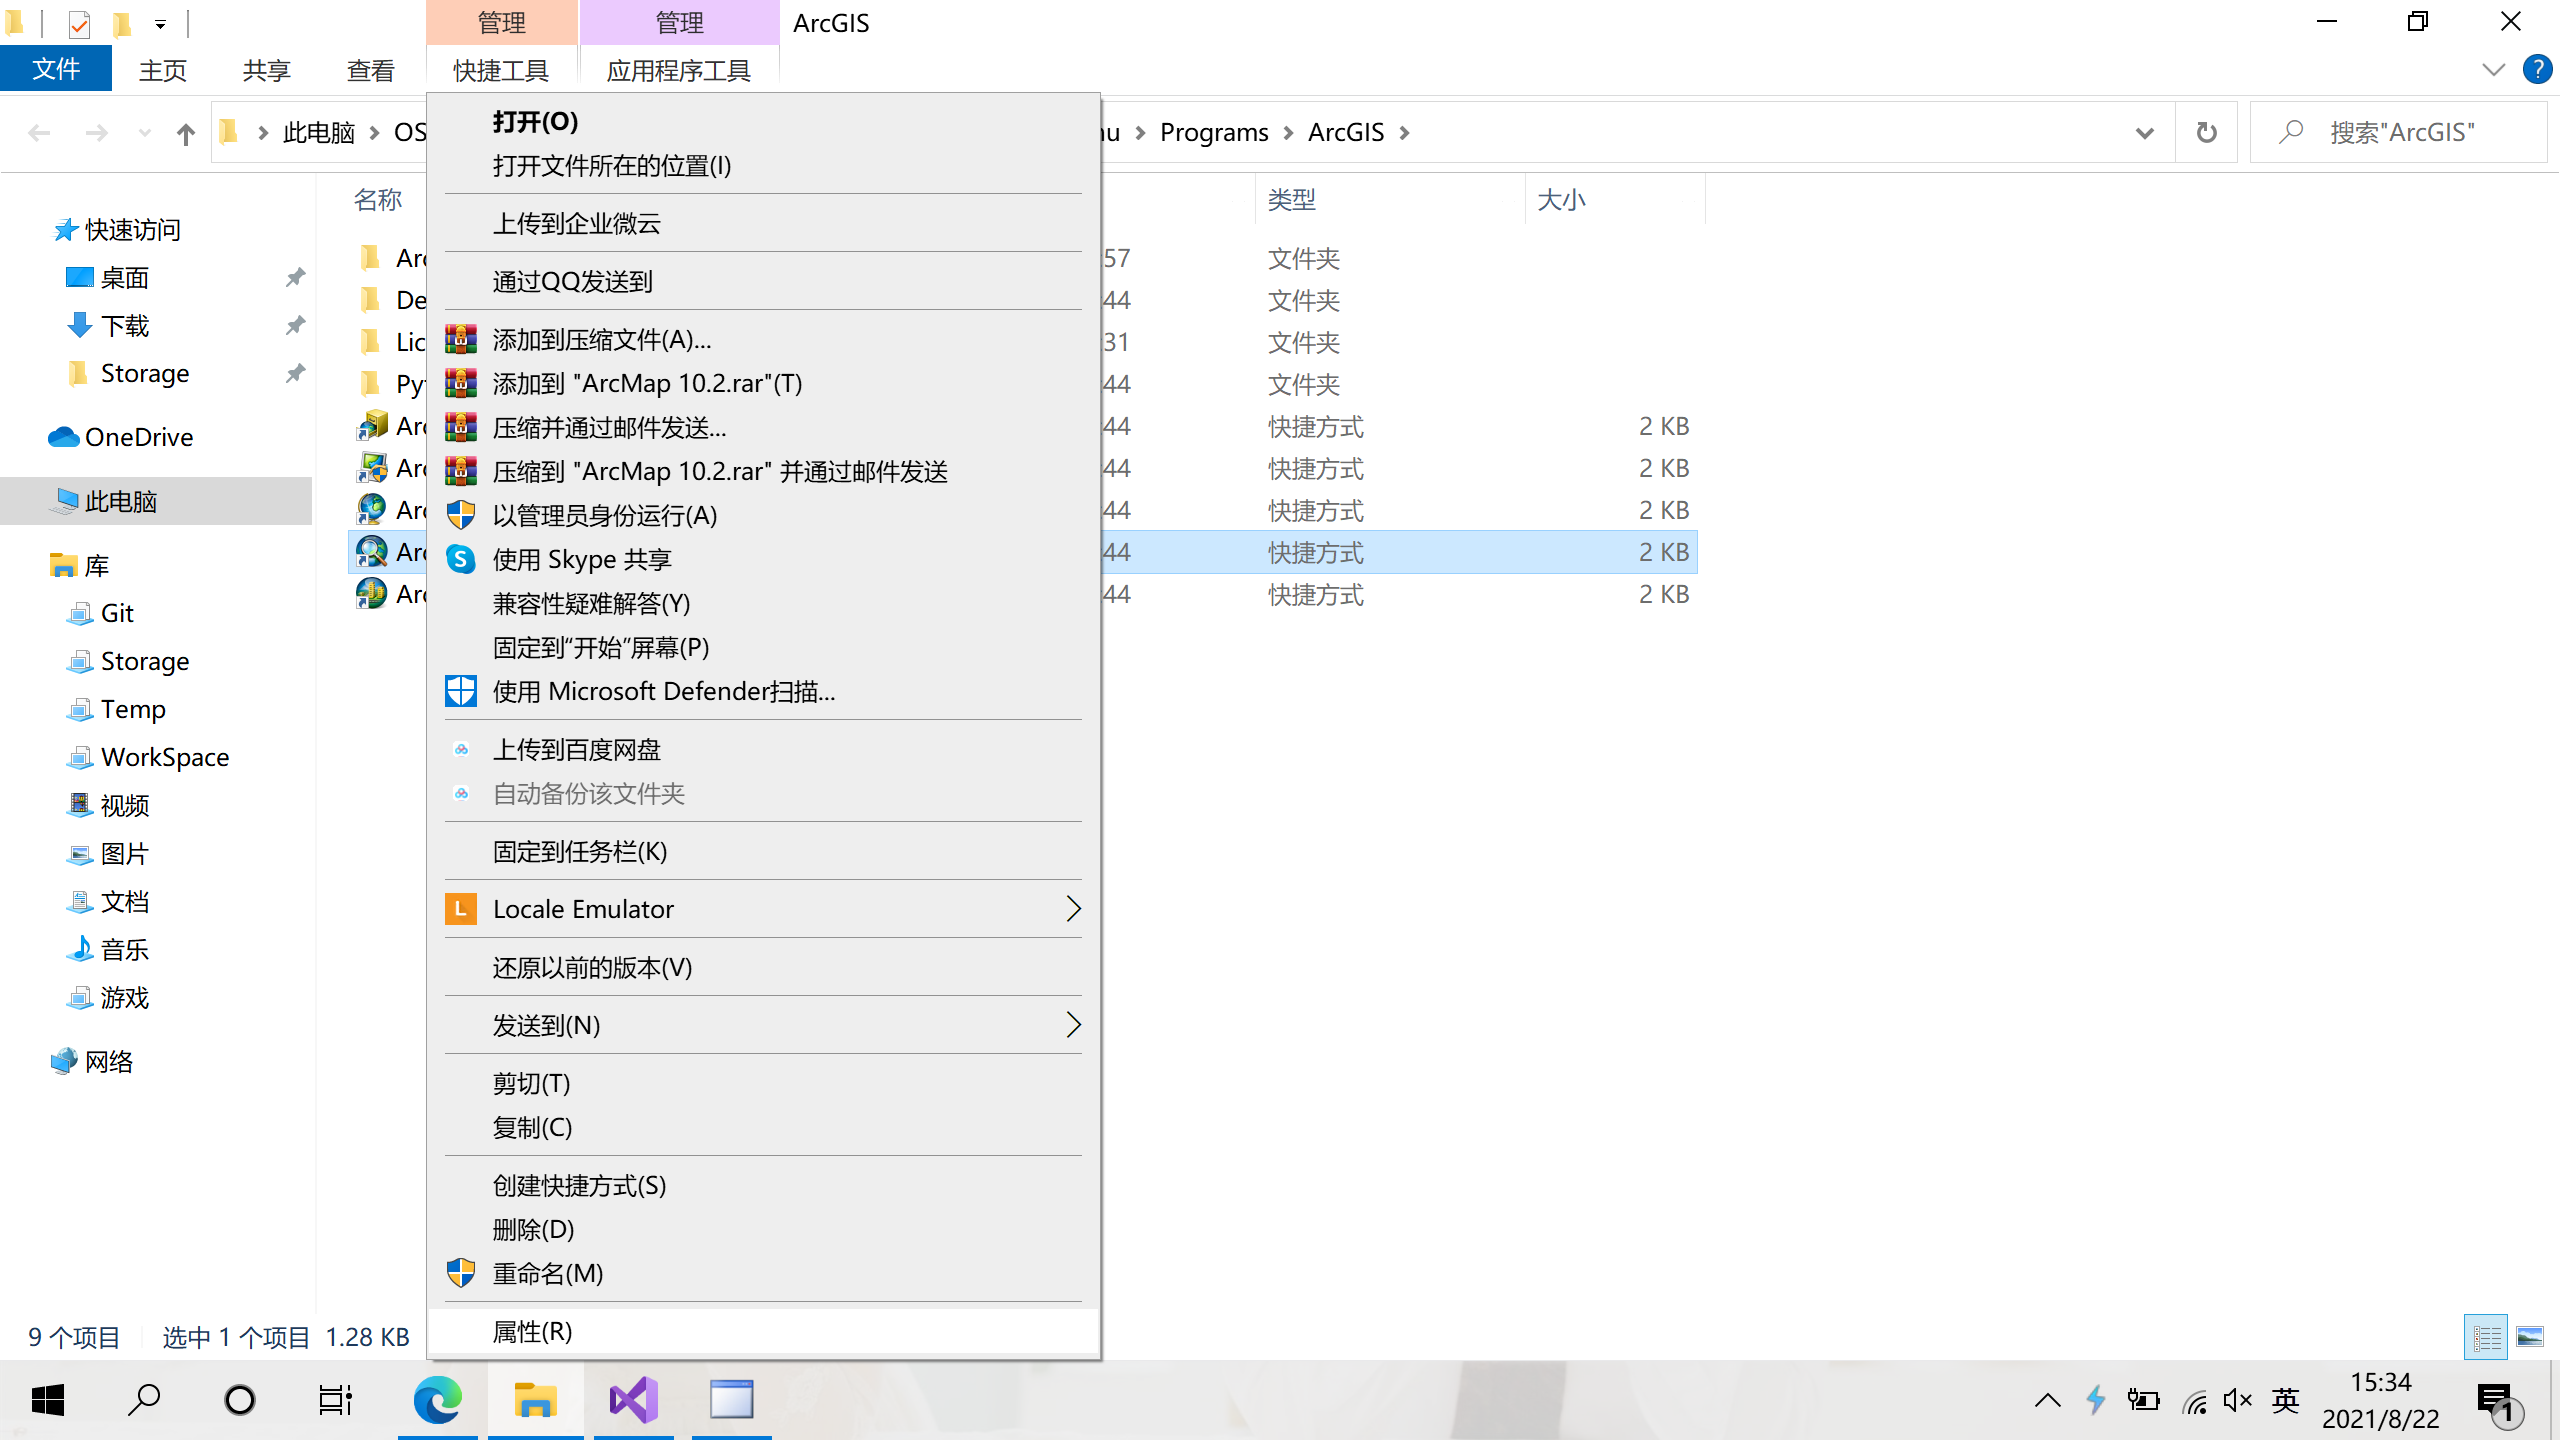Switch to the 共享 ribbon tab

pos(266,70)
